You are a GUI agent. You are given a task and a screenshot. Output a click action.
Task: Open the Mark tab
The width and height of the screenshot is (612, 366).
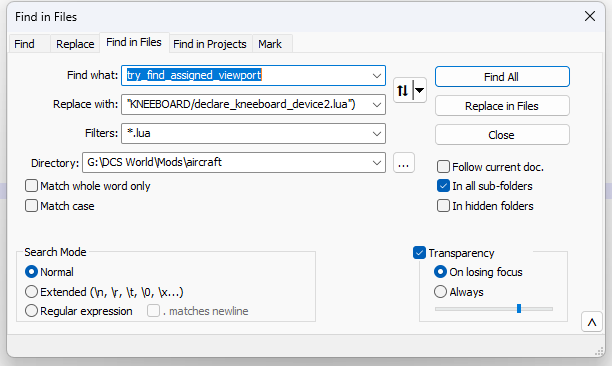click(x=270, y=44)
